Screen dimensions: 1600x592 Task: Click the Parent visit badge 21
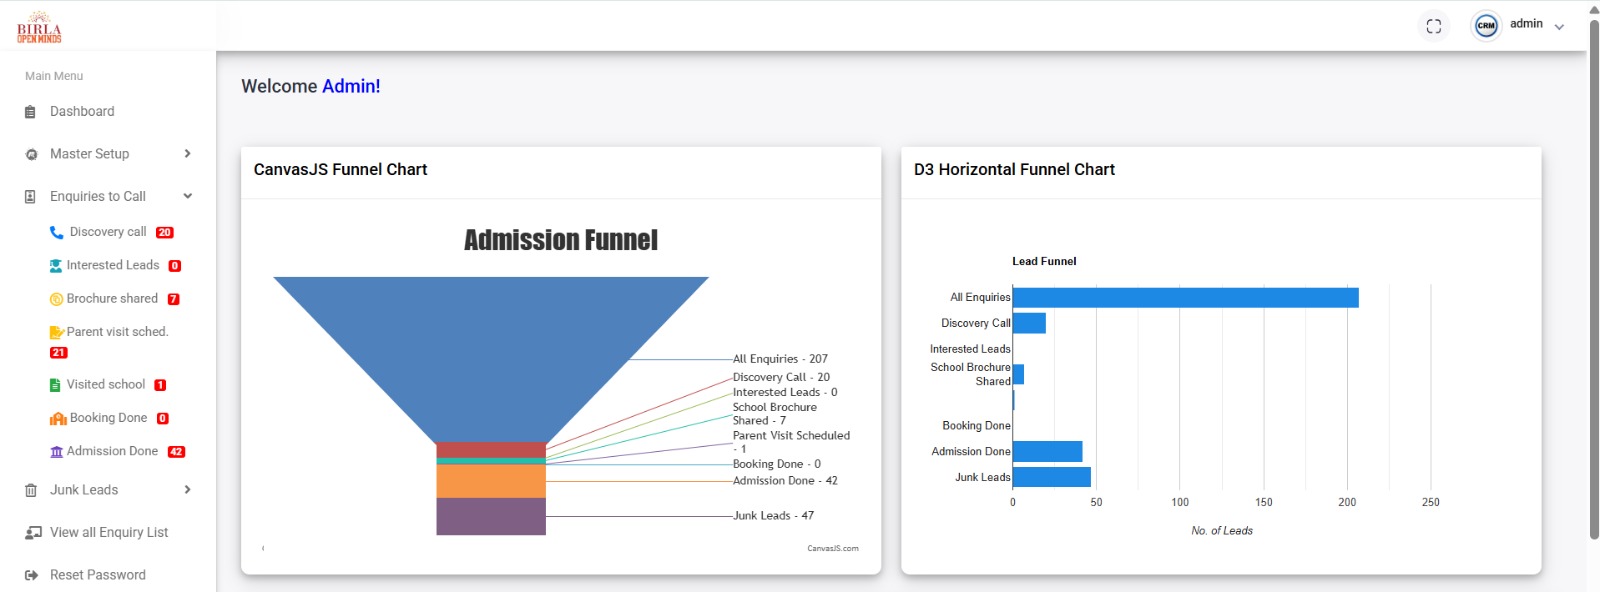59,353
